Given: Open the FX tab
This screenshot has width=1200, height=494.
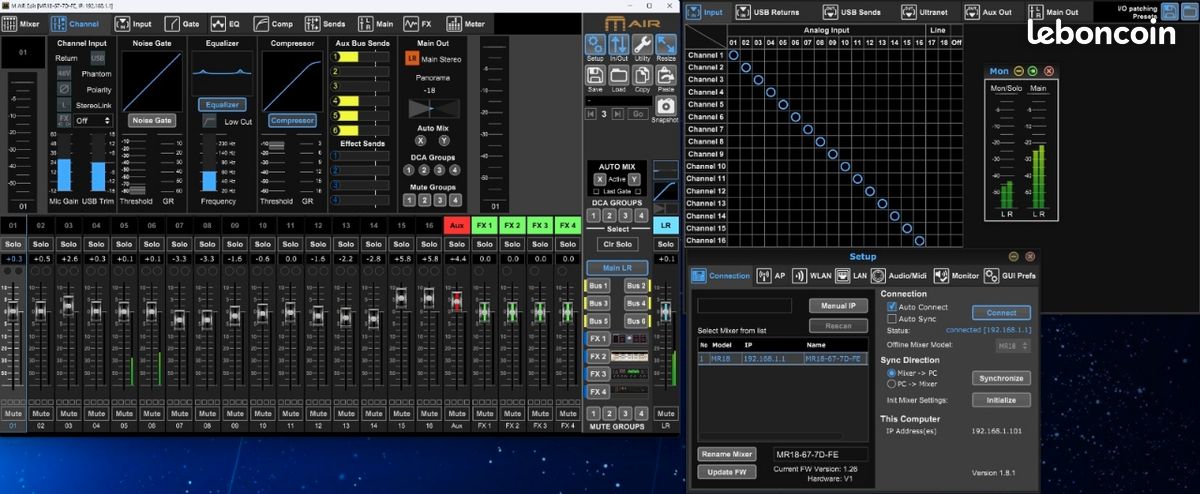Looking at the screenshot, I should 417,22.
